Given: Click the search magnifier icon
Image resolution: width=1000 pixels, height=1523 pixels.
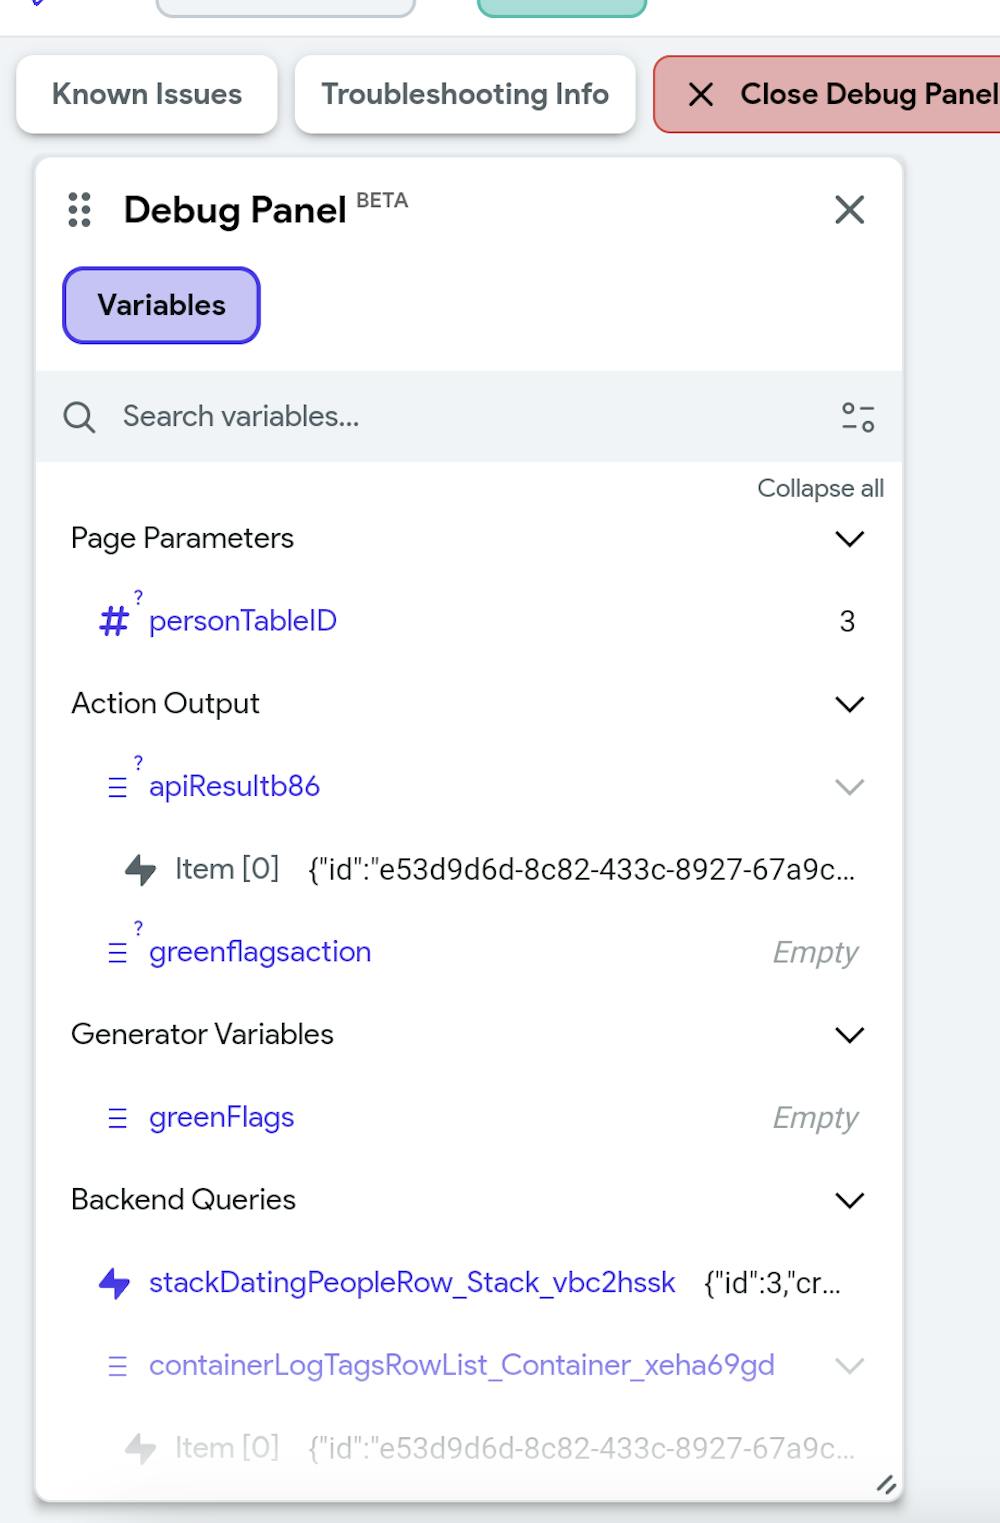Looking at the screenshot, I should 79,417.
